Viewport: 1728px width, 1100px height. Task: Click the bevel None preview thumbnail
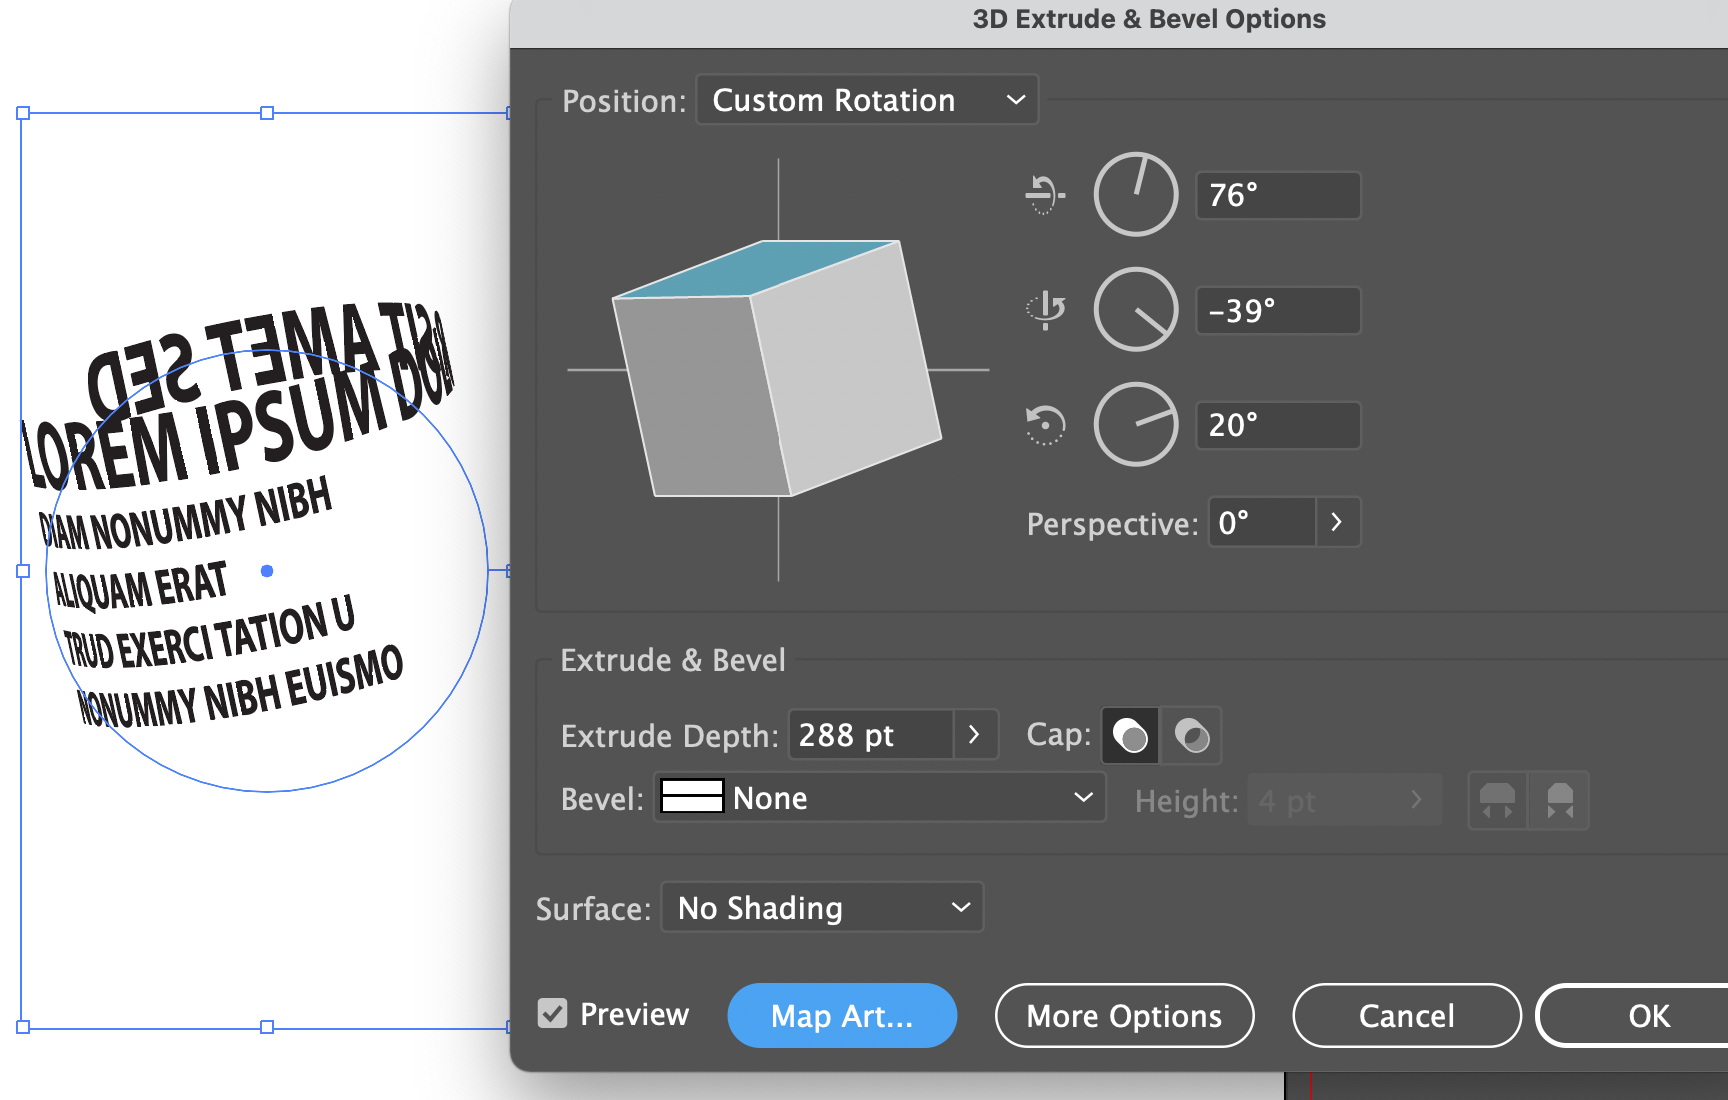point(692,797)
